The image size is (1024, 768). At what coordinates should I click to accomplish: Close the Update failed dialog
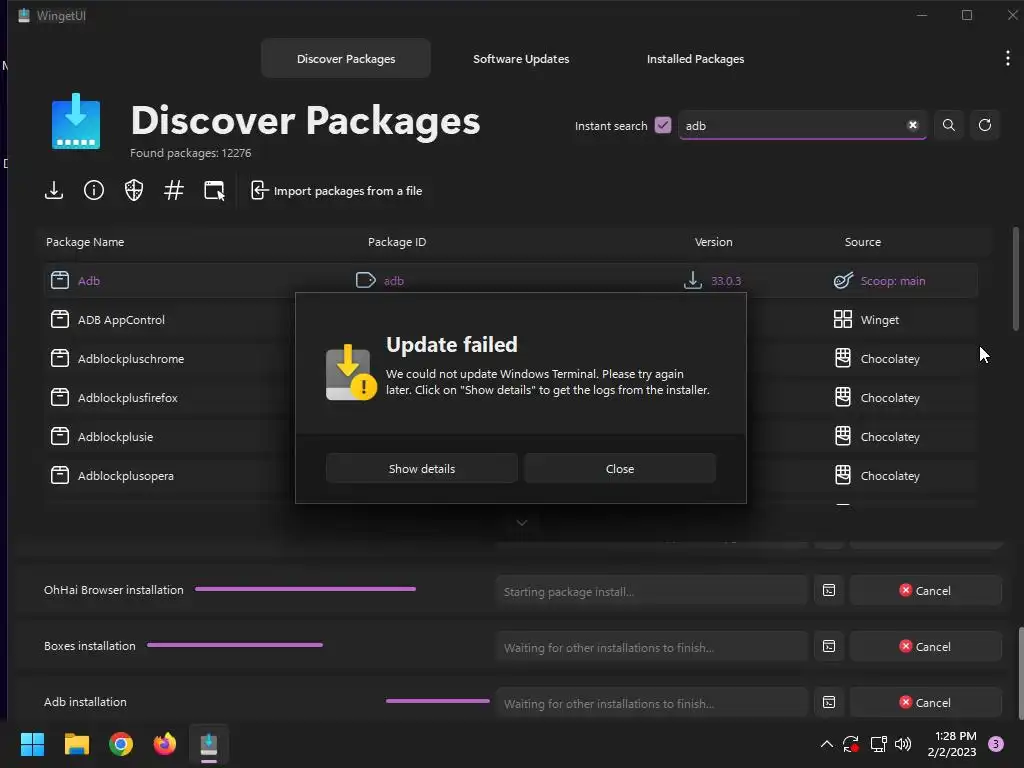[620, 469]
